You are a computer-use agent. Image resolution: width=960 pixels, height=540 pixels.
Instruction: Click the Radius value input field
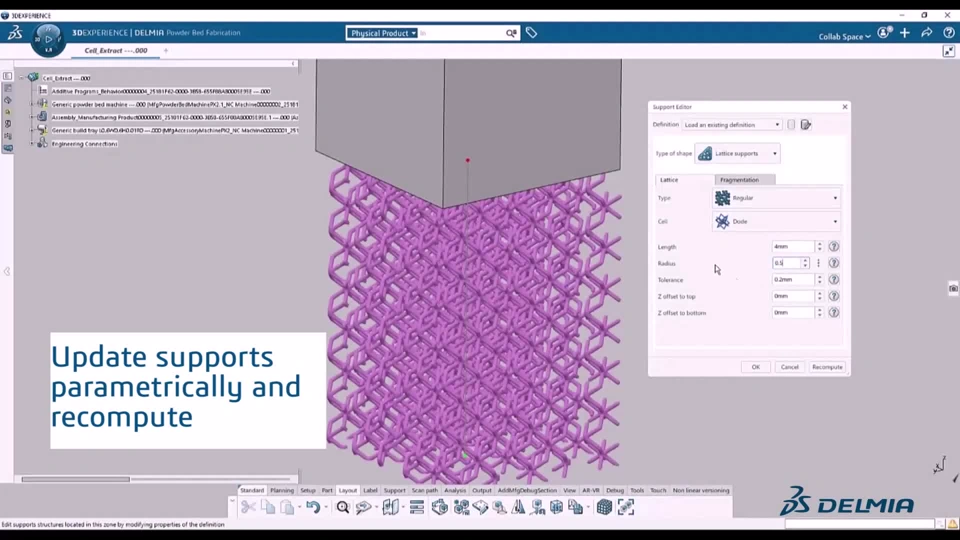tap(786, 263)
